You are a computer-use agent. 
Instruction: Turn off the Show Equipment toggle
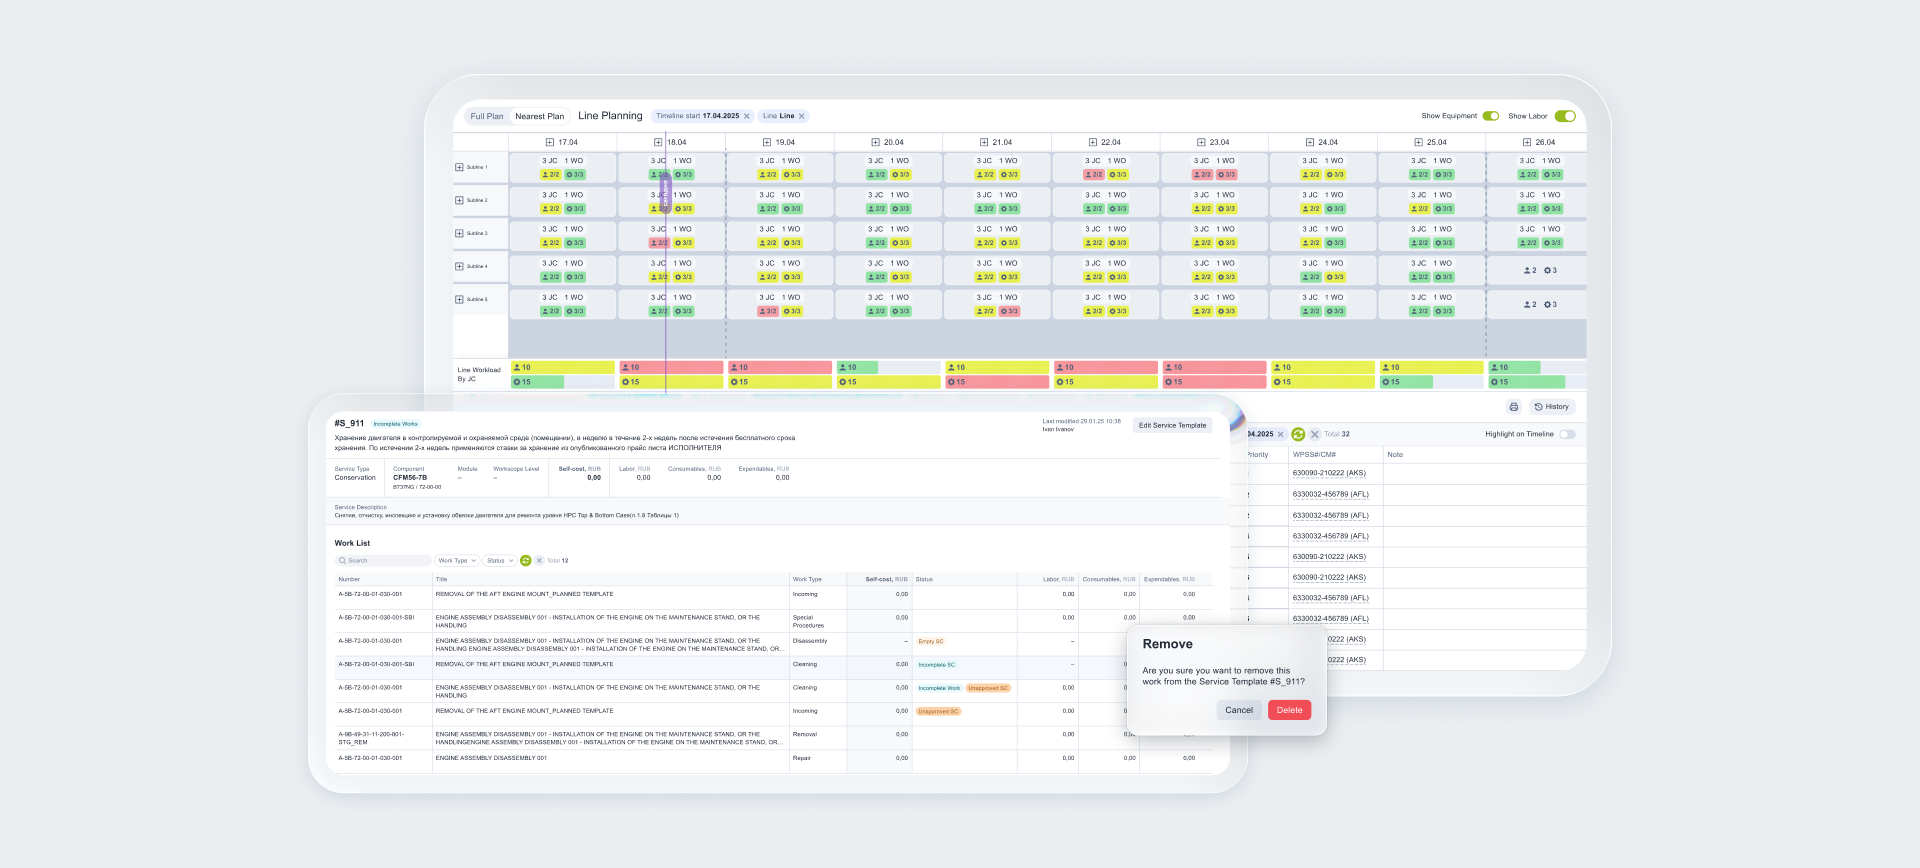point(1490,116)
